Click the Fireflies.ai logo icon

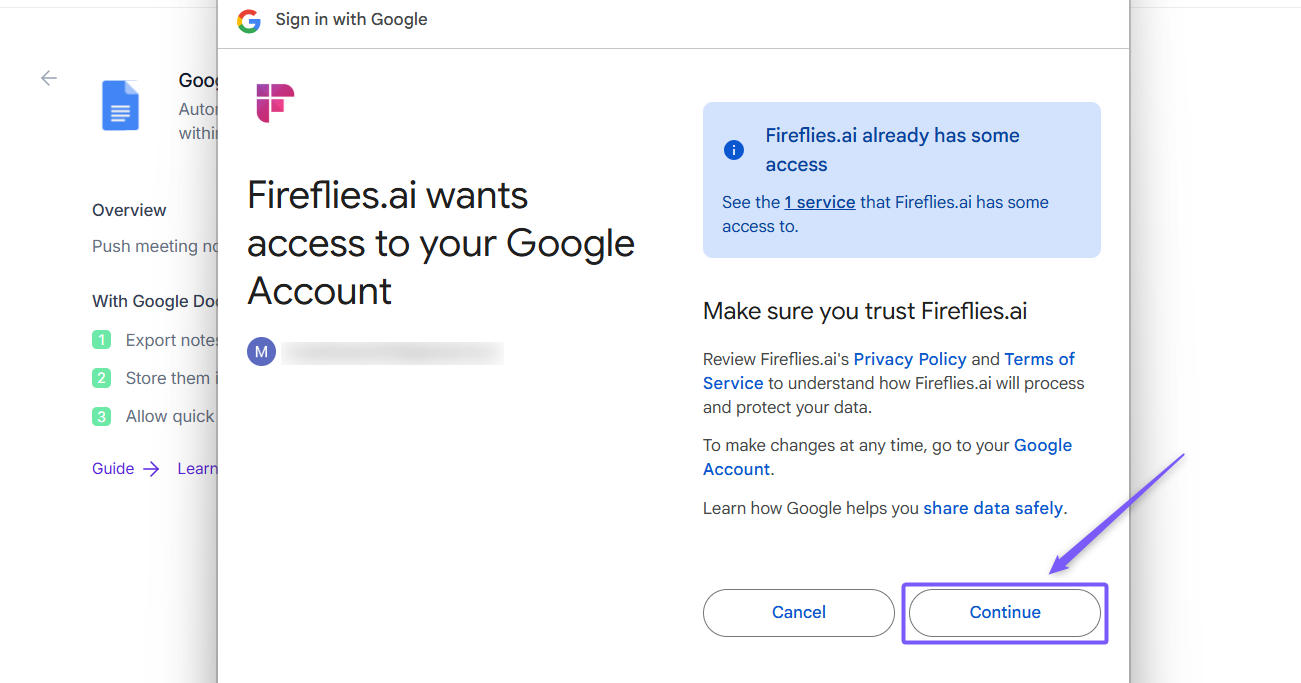click(275, 103)
